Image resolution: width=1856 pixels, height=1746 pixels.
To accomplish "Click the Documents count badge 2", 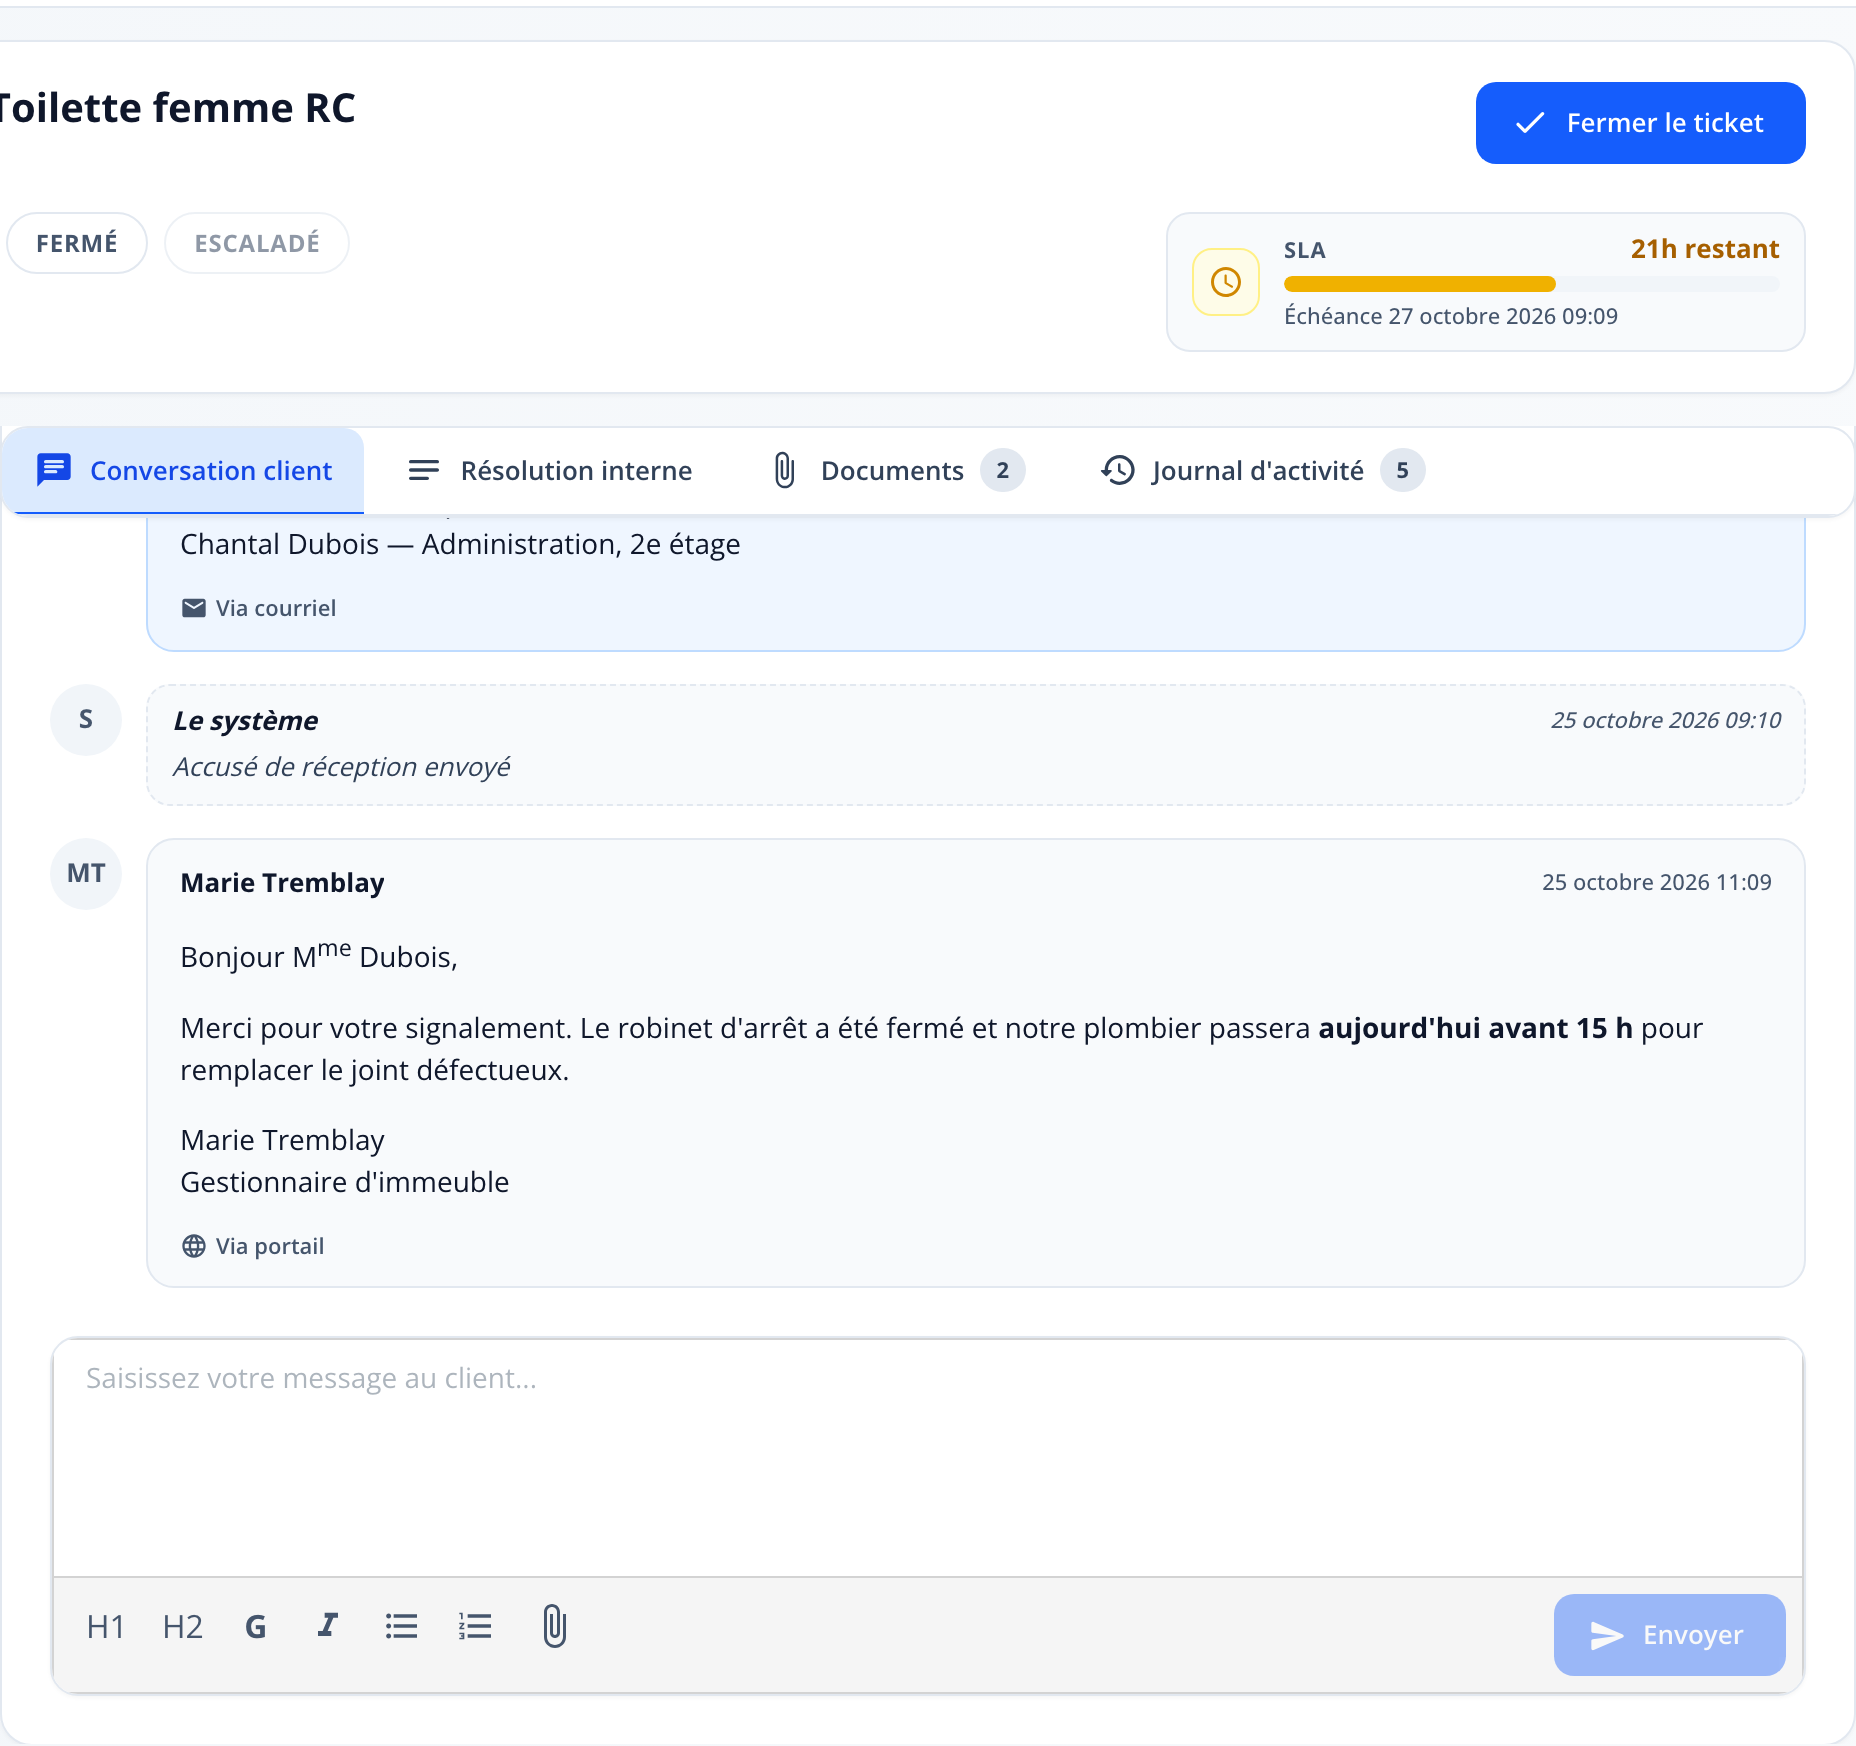I will 1002,470.
